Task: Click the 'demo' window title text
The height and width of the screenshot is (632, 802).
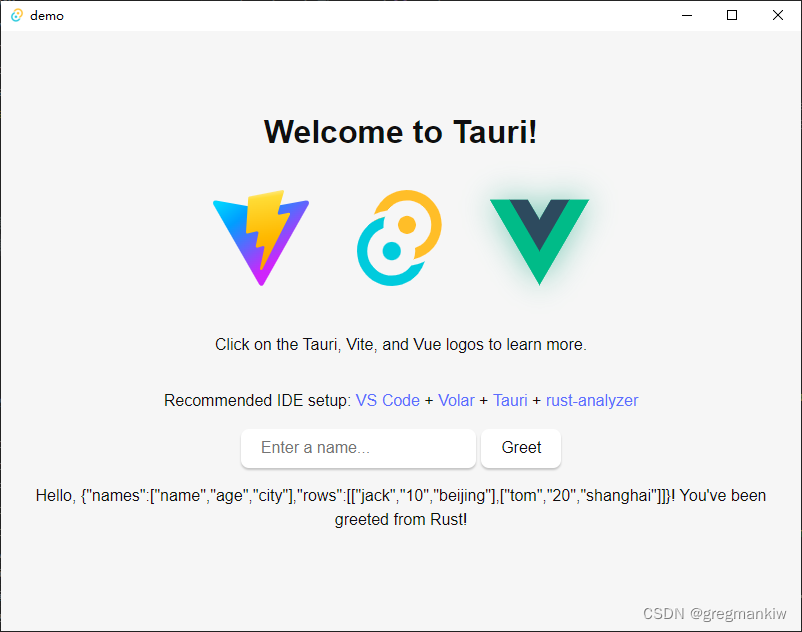Action: [x=47, y=16]
